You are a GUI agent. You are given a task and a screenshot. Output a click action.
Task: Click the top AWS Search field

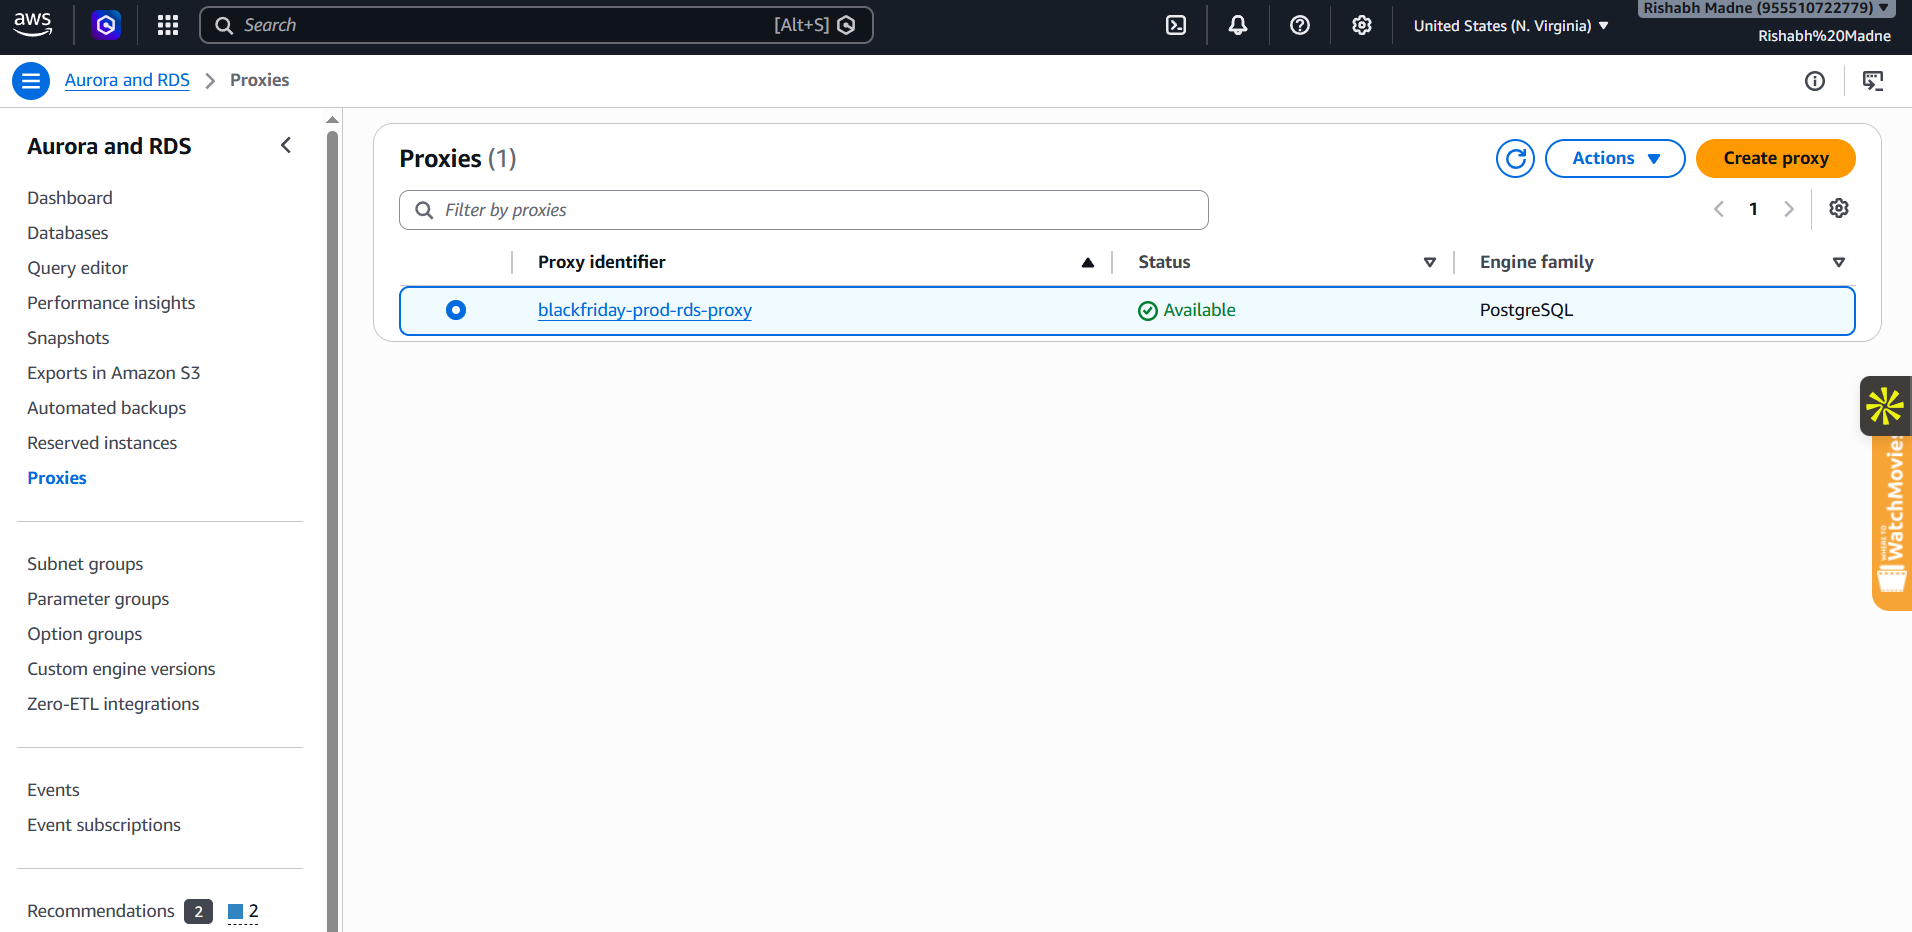click(536, 25)
